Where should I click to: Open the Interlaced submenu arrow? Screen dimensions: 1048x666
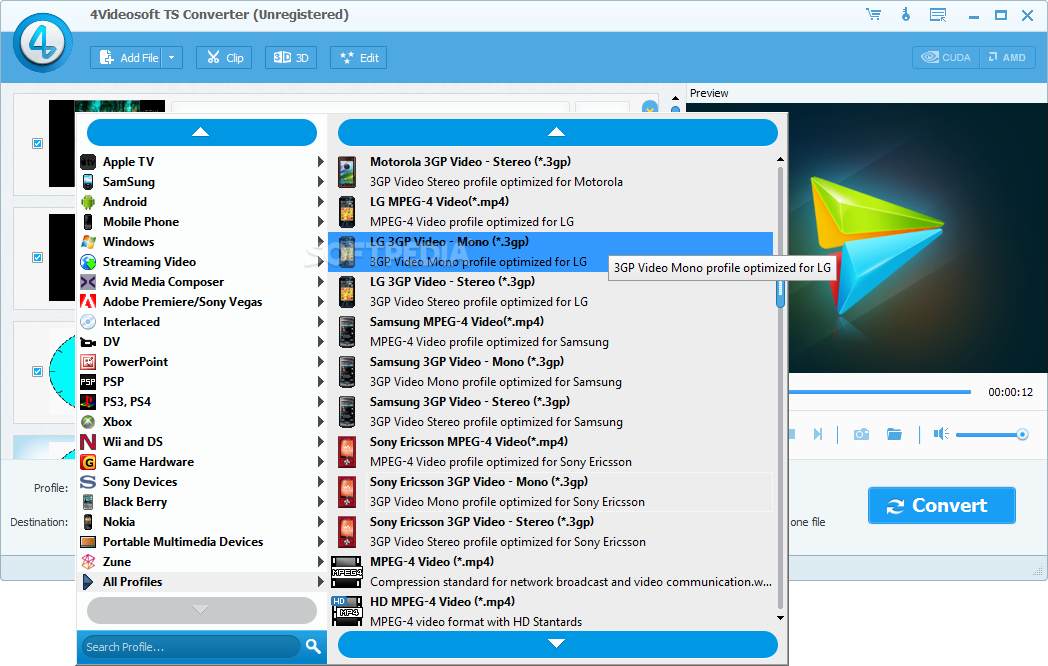[x=320, y=322]
